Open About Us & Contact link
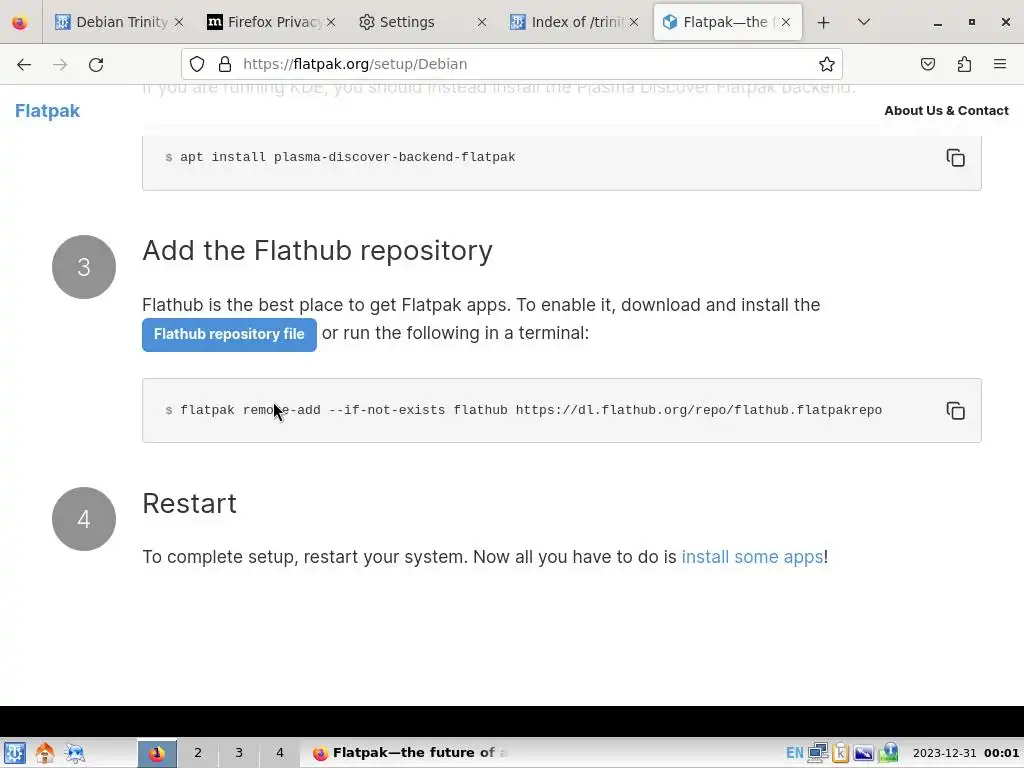This screenshot has height=768, width=1024. coord(946,110)
